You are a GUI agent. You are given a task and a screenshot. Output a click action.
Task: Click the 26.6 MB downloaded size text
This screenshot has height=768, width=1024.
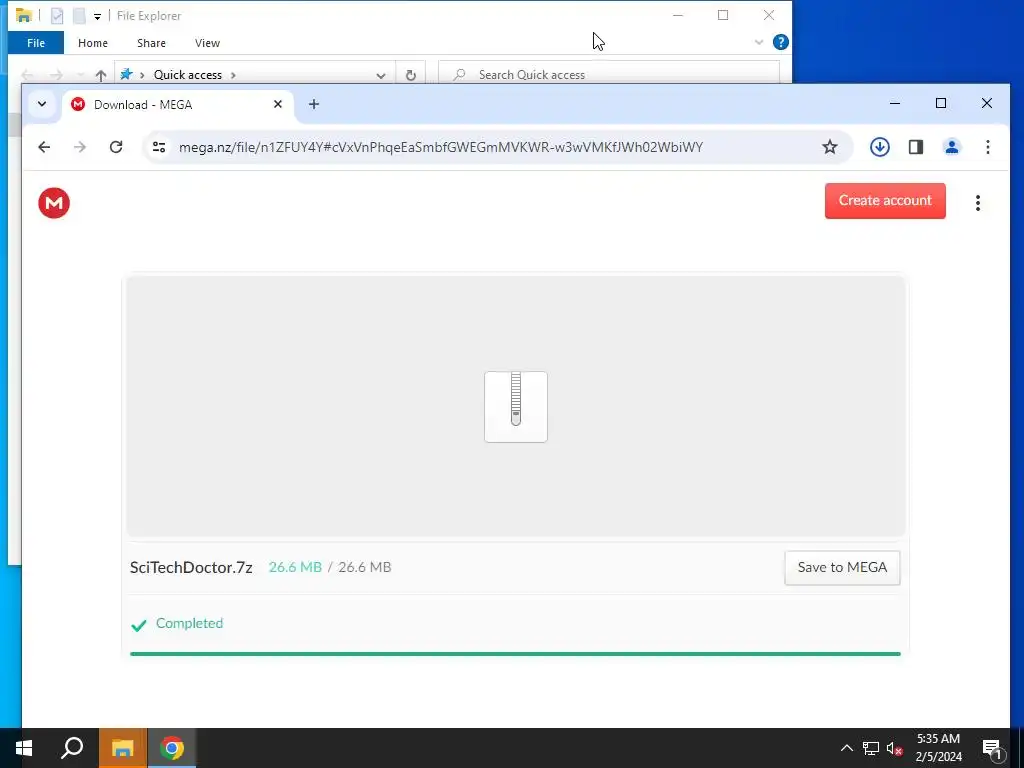click(295, 568)
